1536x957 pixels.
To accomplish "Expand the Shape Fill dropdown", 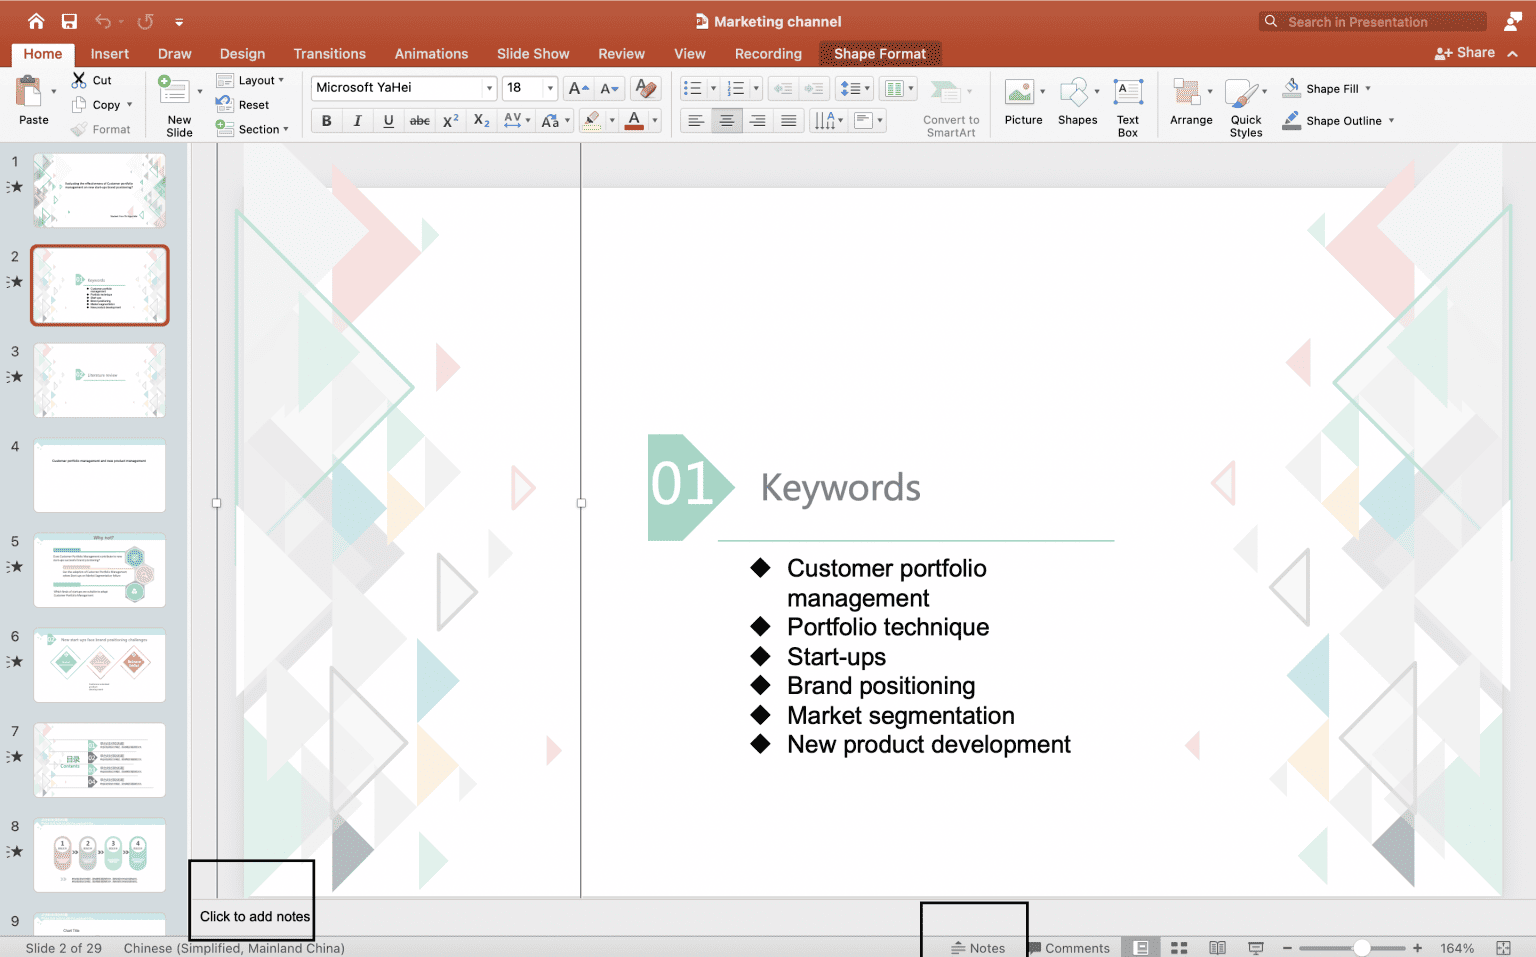I will (x=1368, y=87).
